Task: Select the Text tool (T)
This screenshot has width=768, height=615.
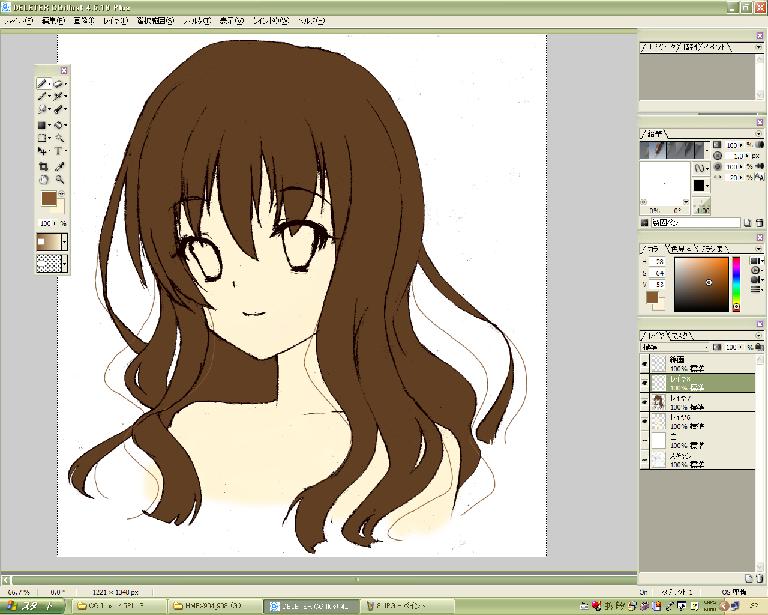Action: click(59, 151)
